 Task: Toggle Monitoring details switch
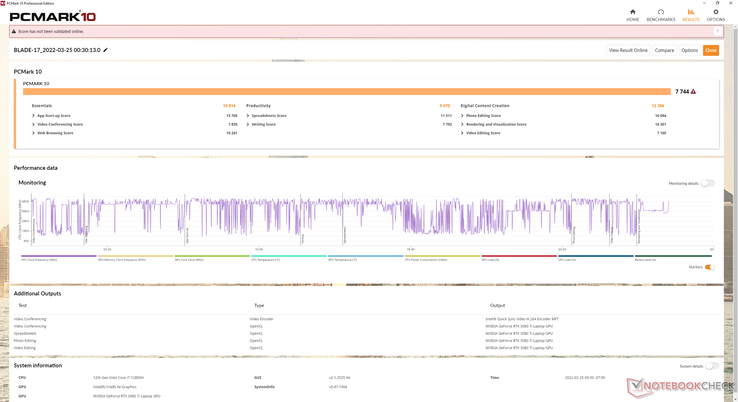click(x=707, y=183)
